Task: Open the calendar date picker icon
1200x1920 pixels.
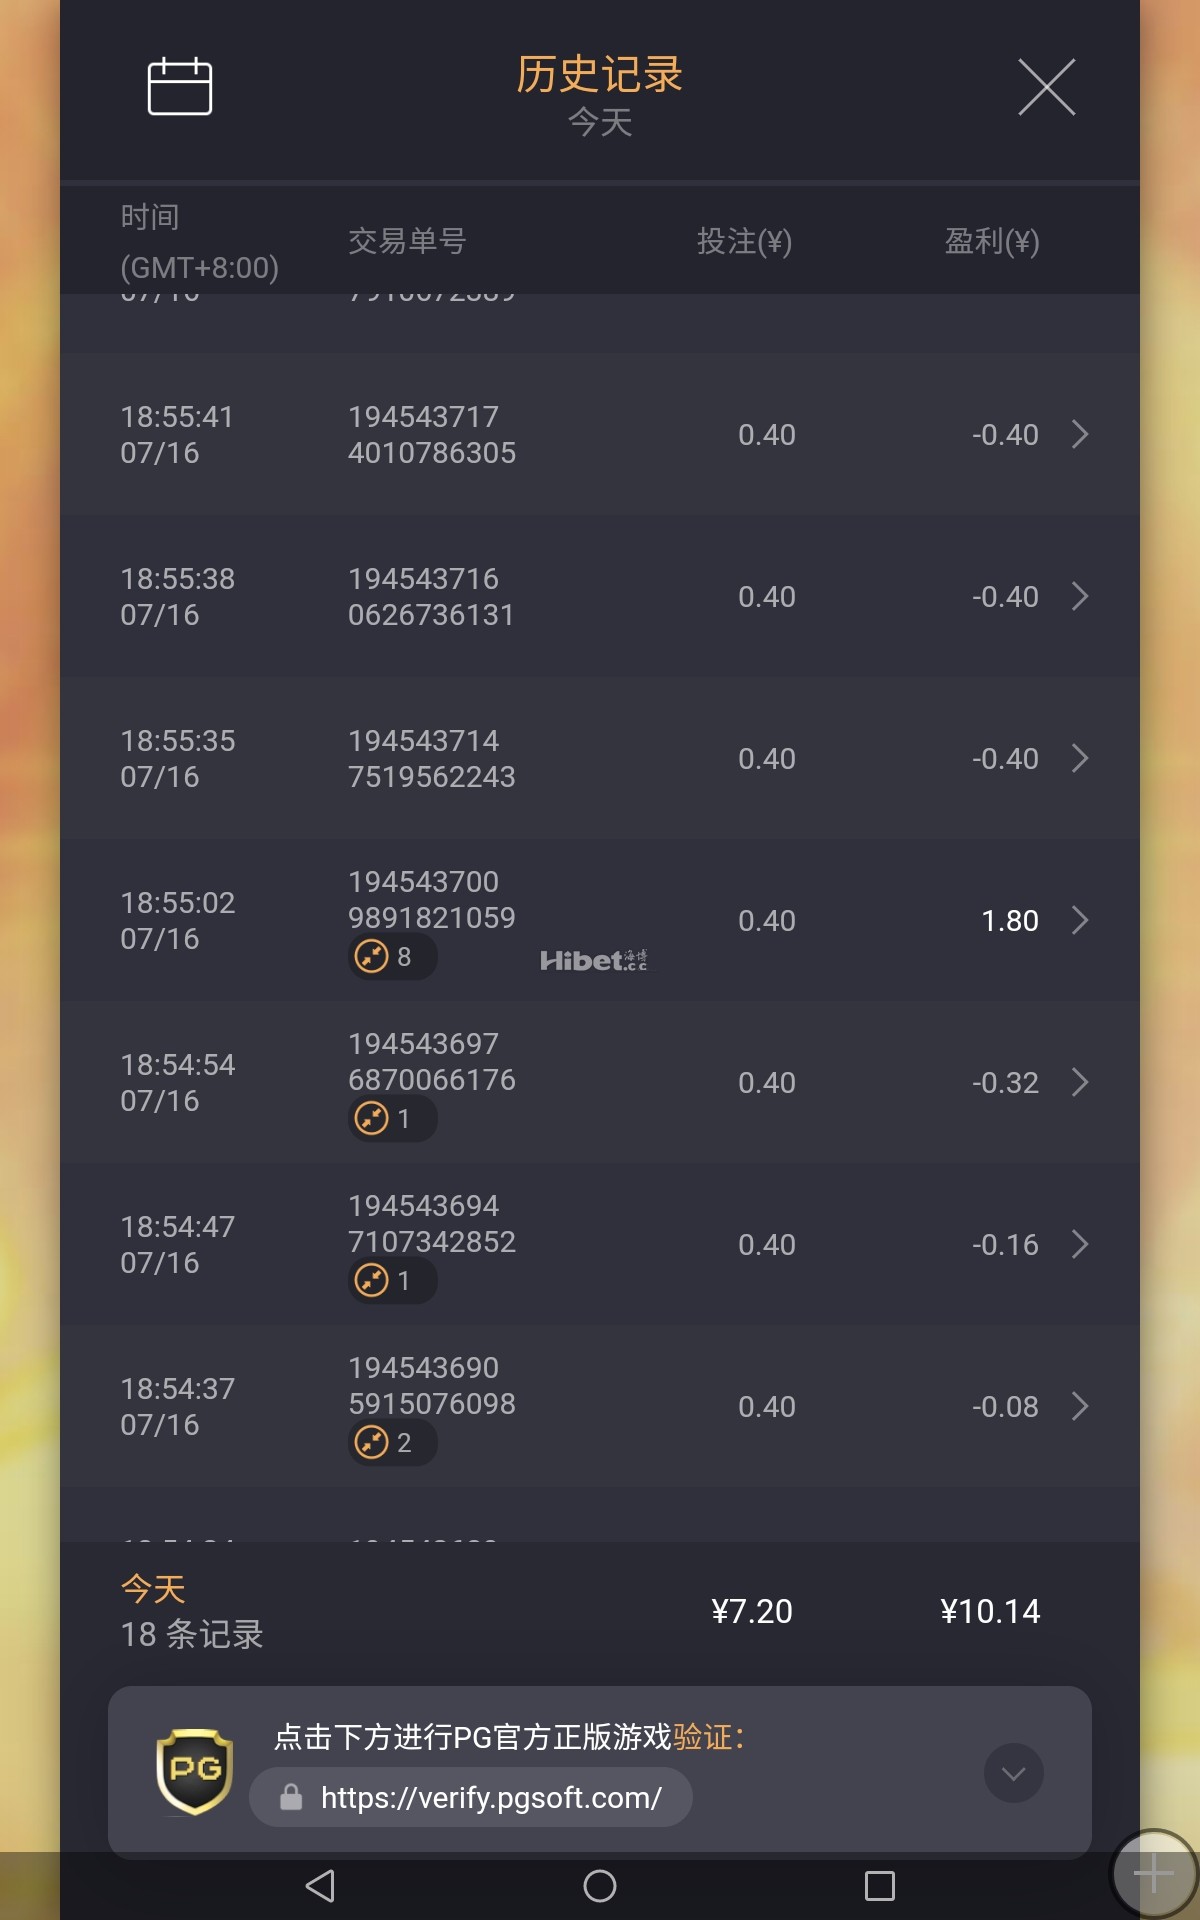Action: (x=180, y=87)
